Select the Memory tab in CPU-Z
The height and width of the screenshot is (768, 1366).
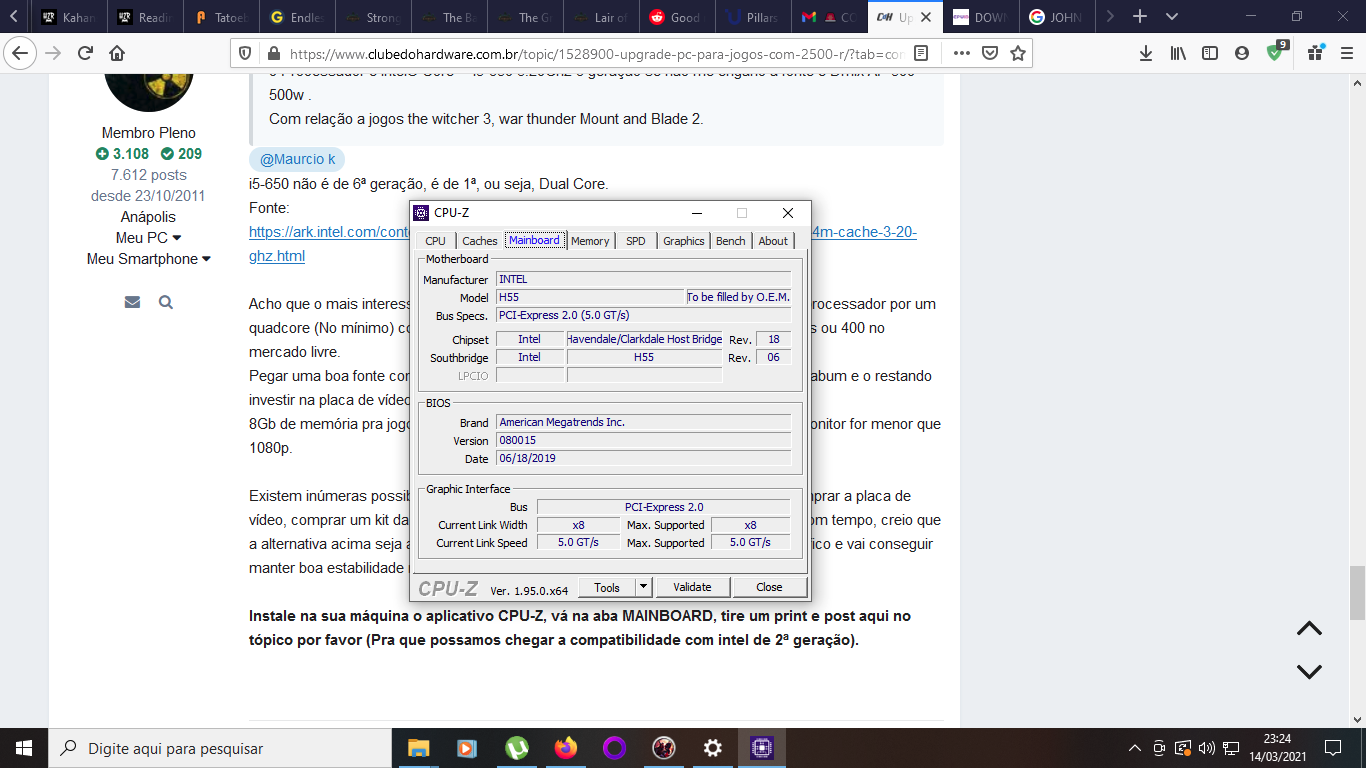point(590,241)
